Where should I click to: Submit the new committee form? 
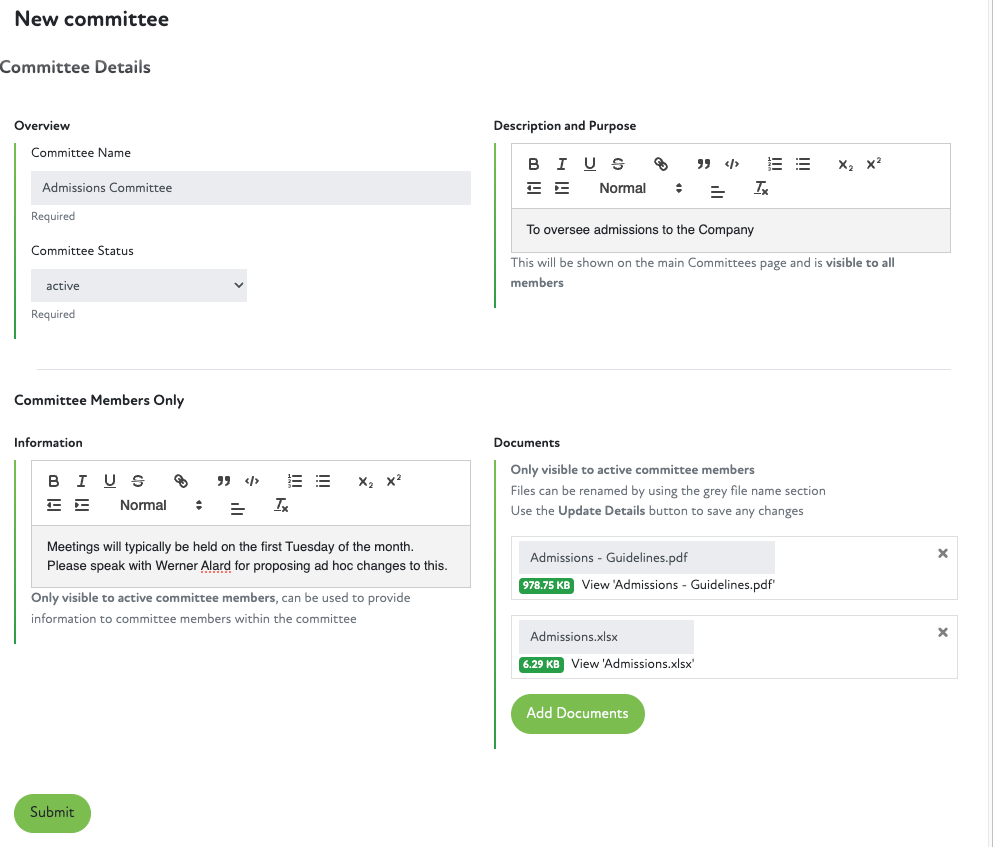pos(52,813)
